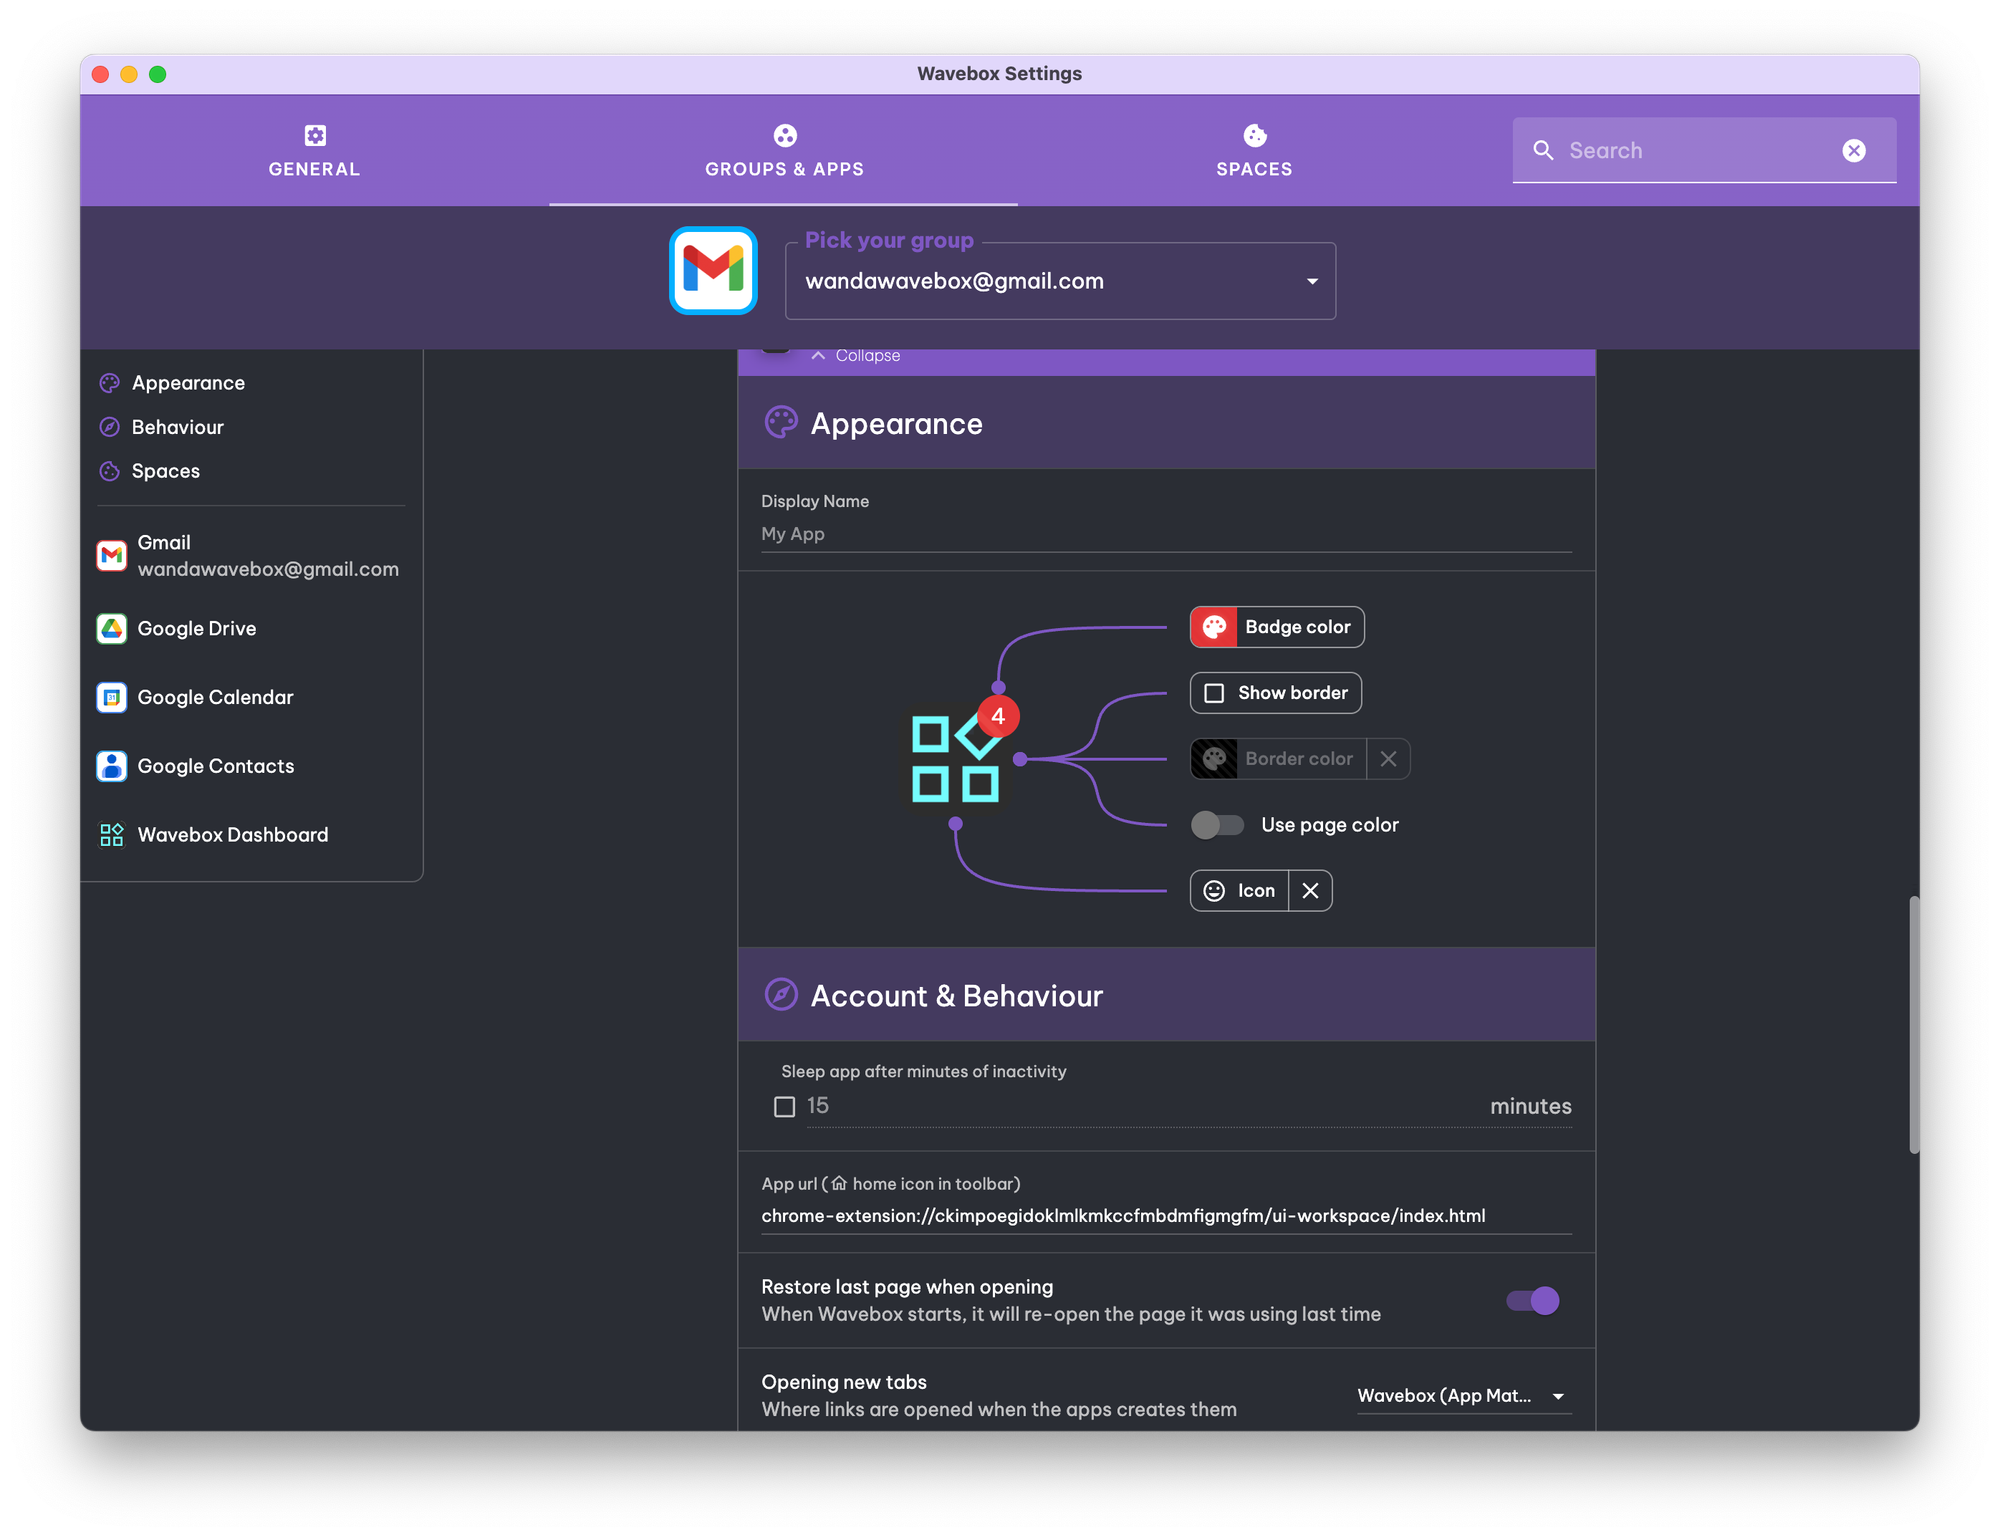The width and height of the screenshot is (2000, 1537).
Task: Jump to Appearance in sidebar
Action: click(x=188, y=383)
